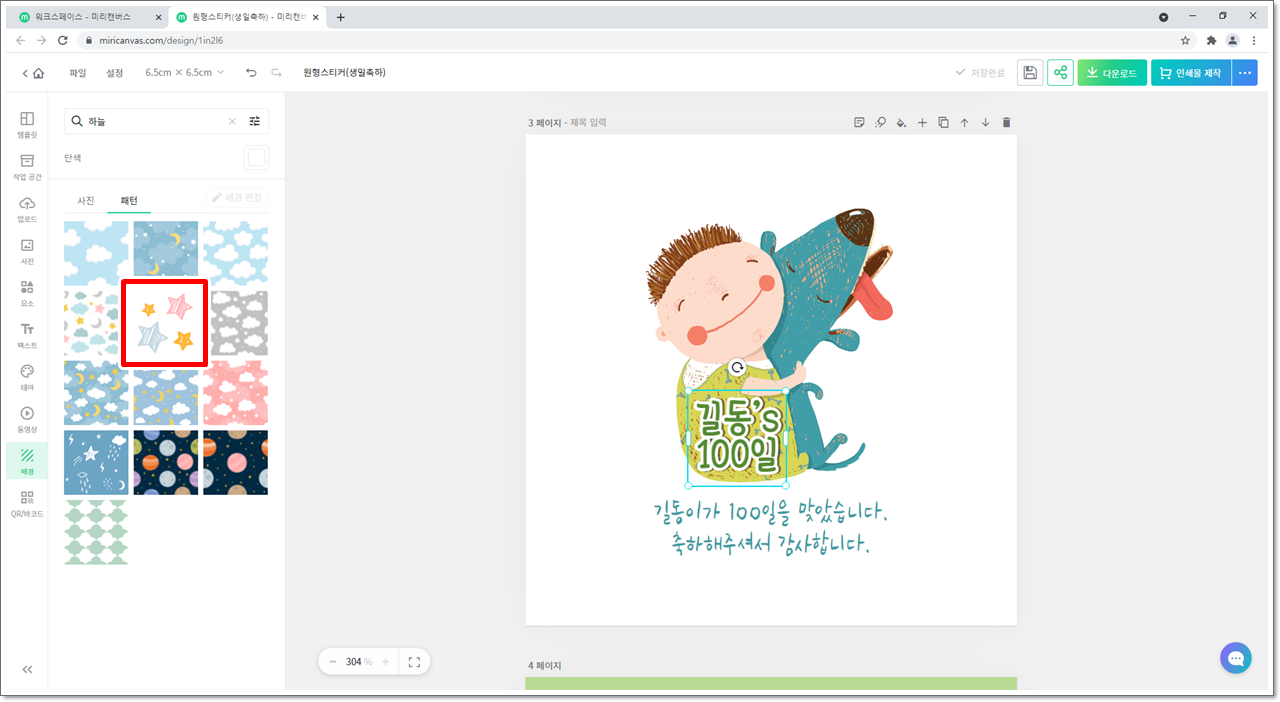Viewport: 1280px width, 702px height.
Task: Add a new page with plus icon
Action: [922, 123]
